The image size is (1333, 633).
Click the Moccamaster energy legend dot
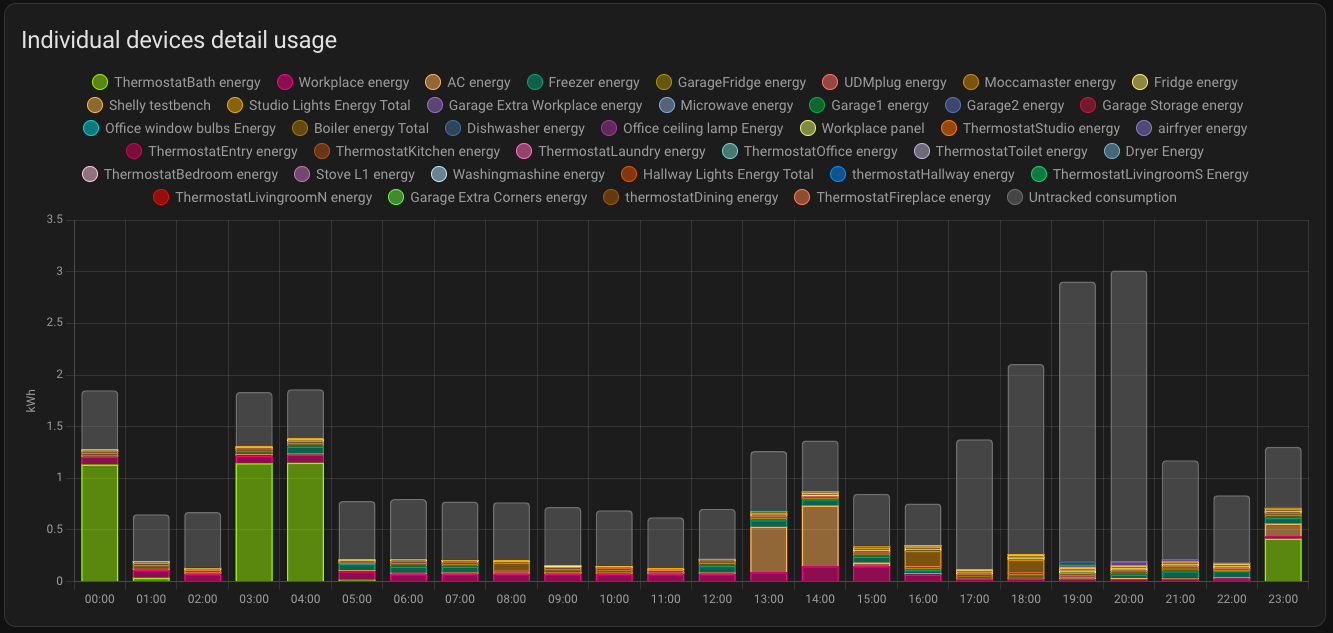point(971,83)
